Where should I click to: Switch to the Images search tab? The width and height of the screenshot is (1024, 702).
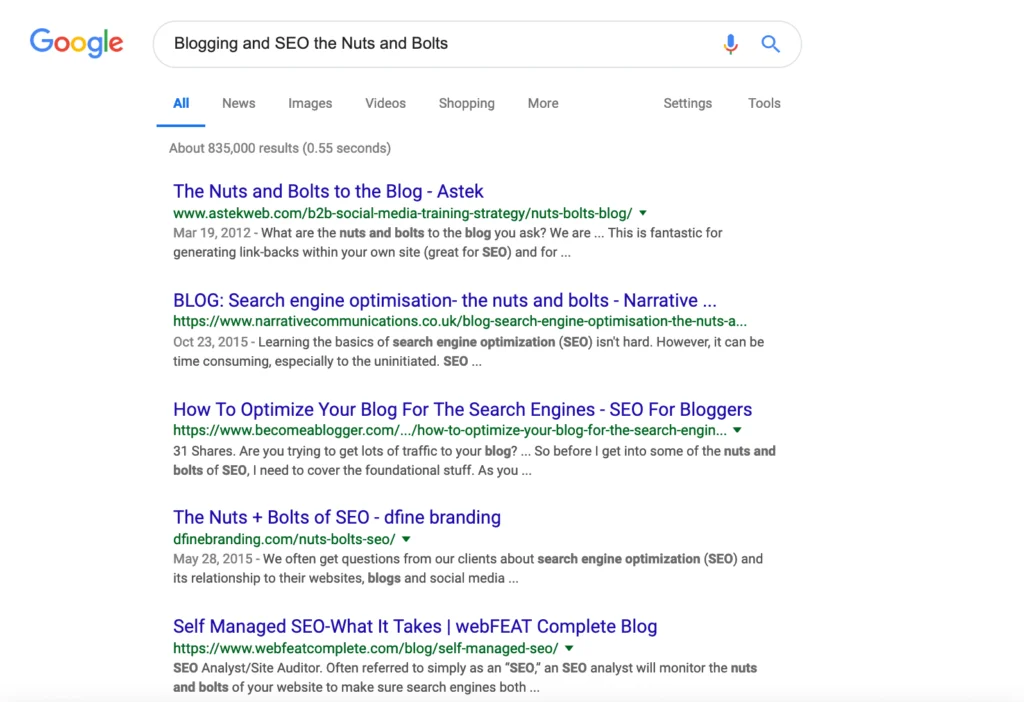pyautogui.click(x=310, y=103)
